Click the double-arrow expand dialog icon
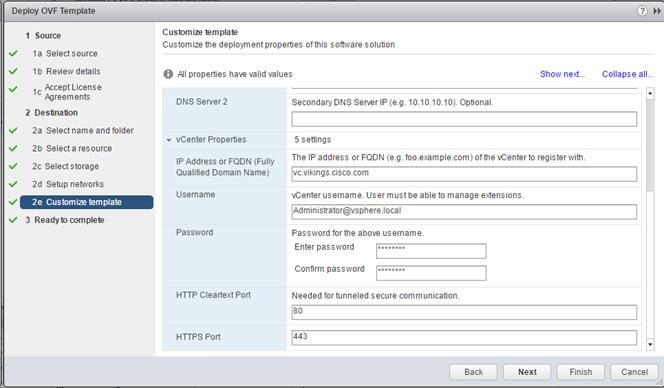664x388 pixels. (x=657, y=11)
